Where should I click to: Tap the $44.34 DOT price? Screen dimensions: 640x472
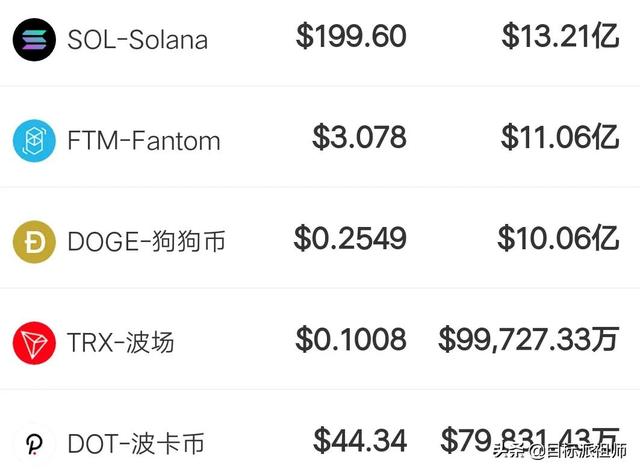[359, 440]
